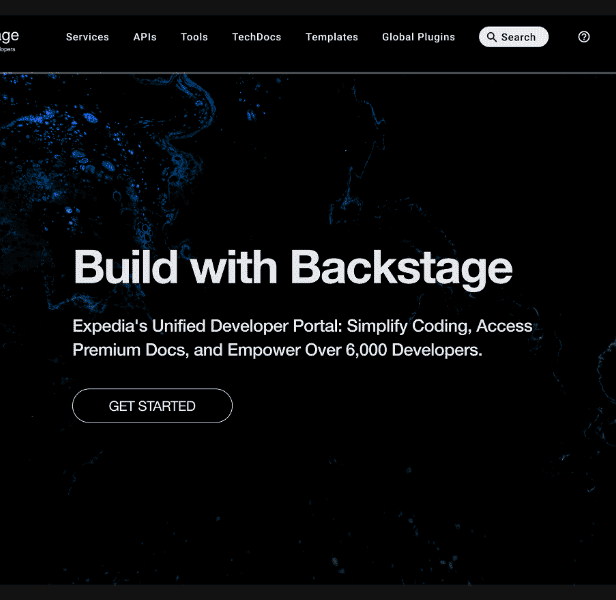The image size is (616, 600).
Task: Open TechDocs from the top navigation
Action: click(257, 37)
